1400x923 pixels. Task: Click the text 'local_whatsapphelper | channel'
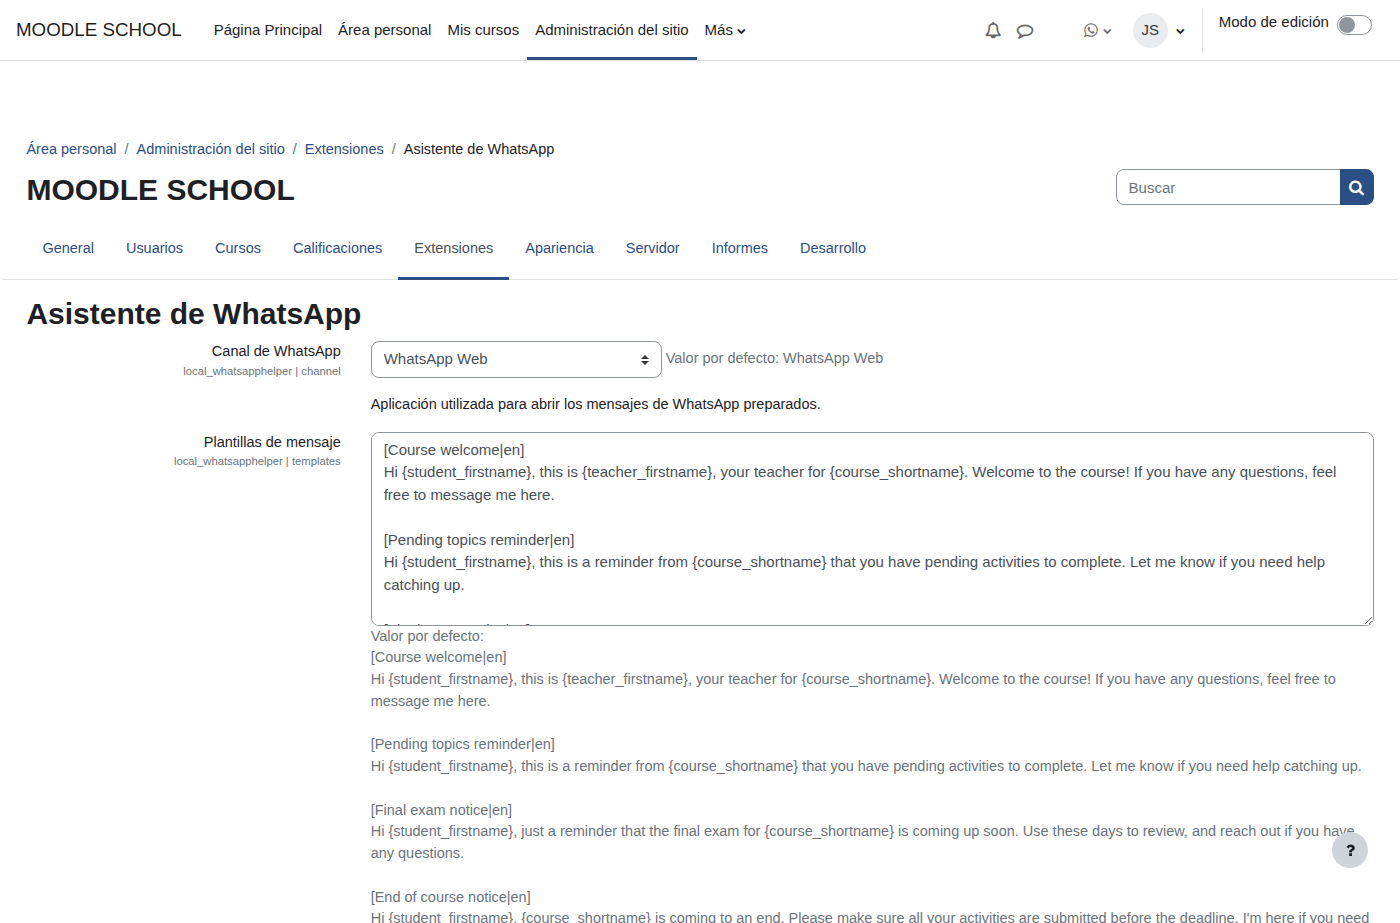[x=262, y=371]
